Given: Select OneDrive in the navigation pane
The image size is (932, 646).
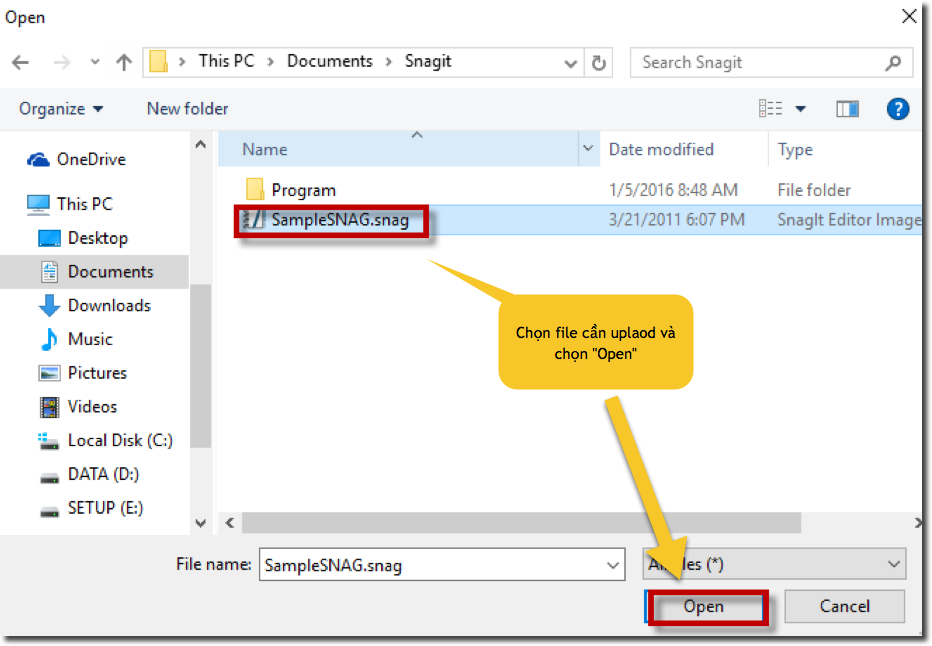Looking at the screenshot, I should pyautogui.click(x=90, y=159).
